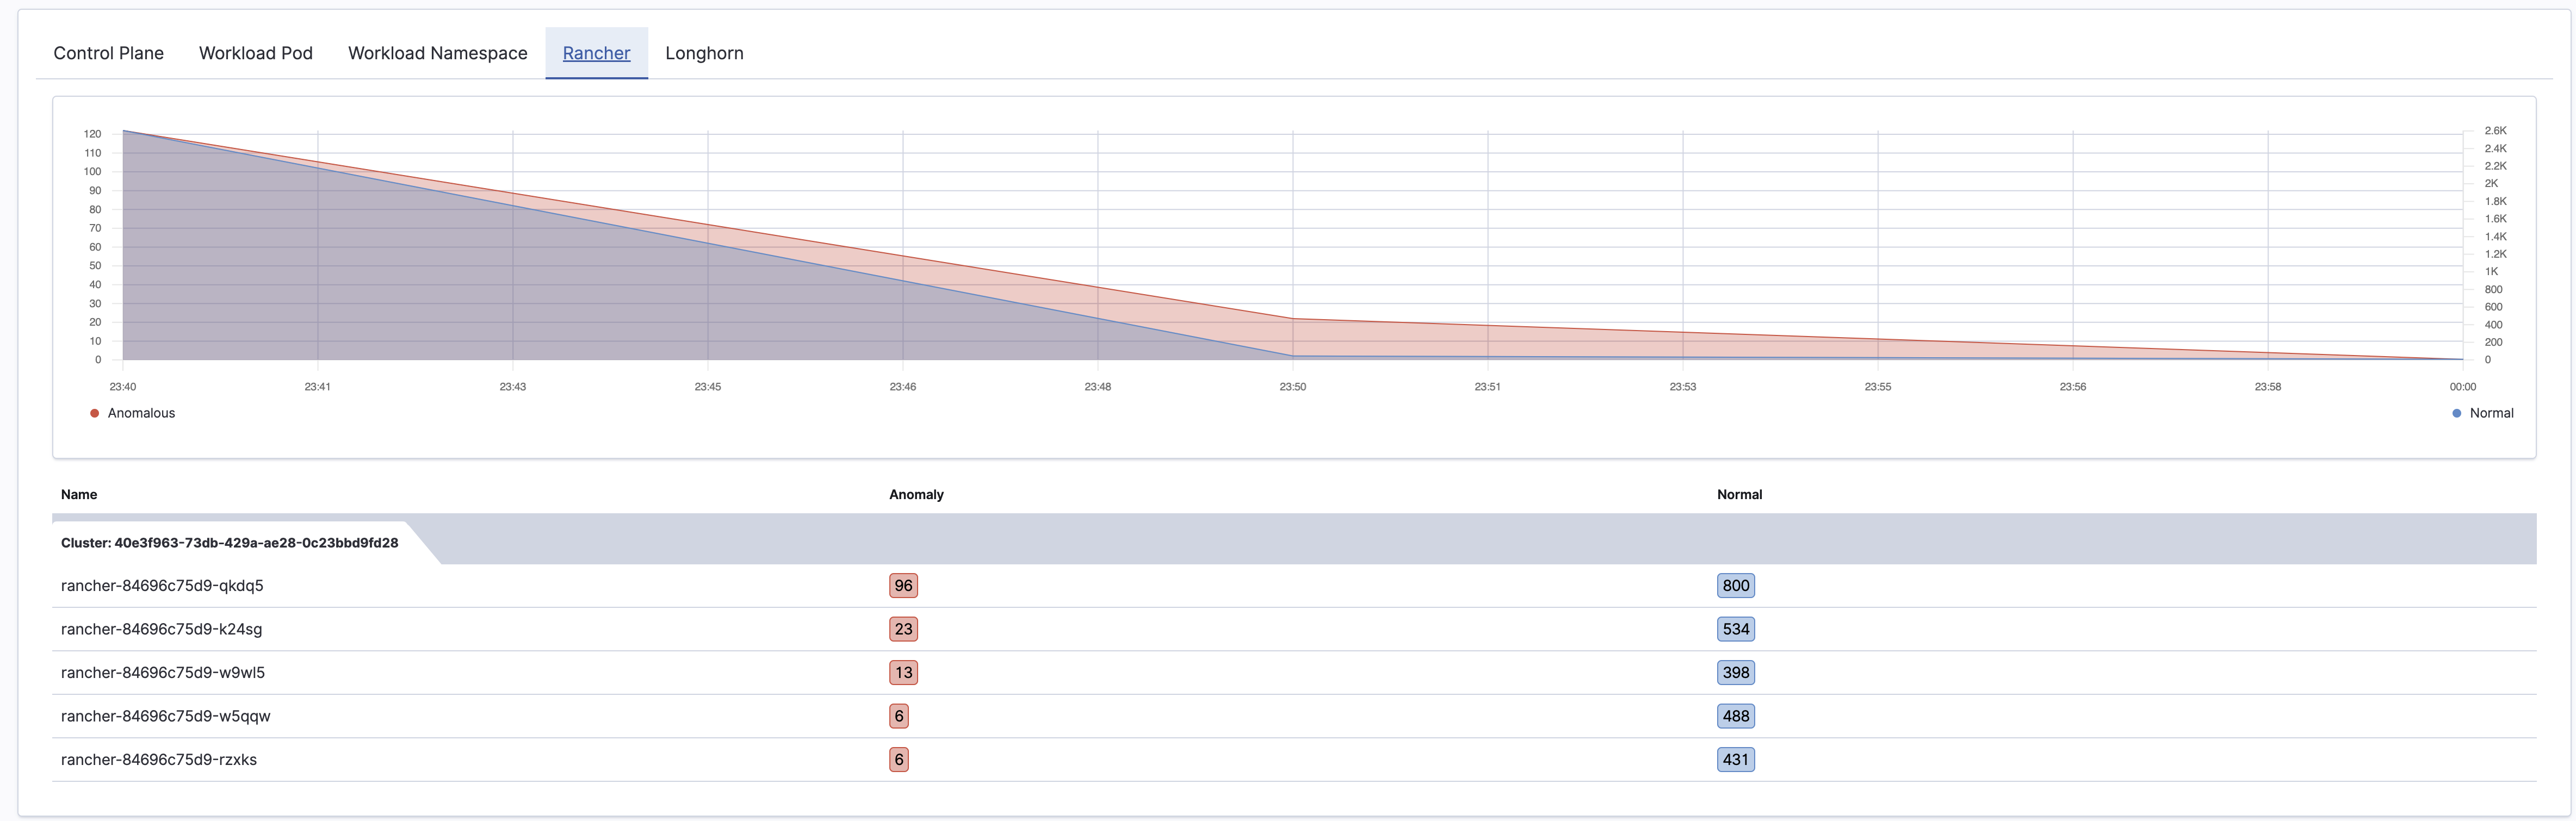Switch to the Control Plane tab

(108, 53)
